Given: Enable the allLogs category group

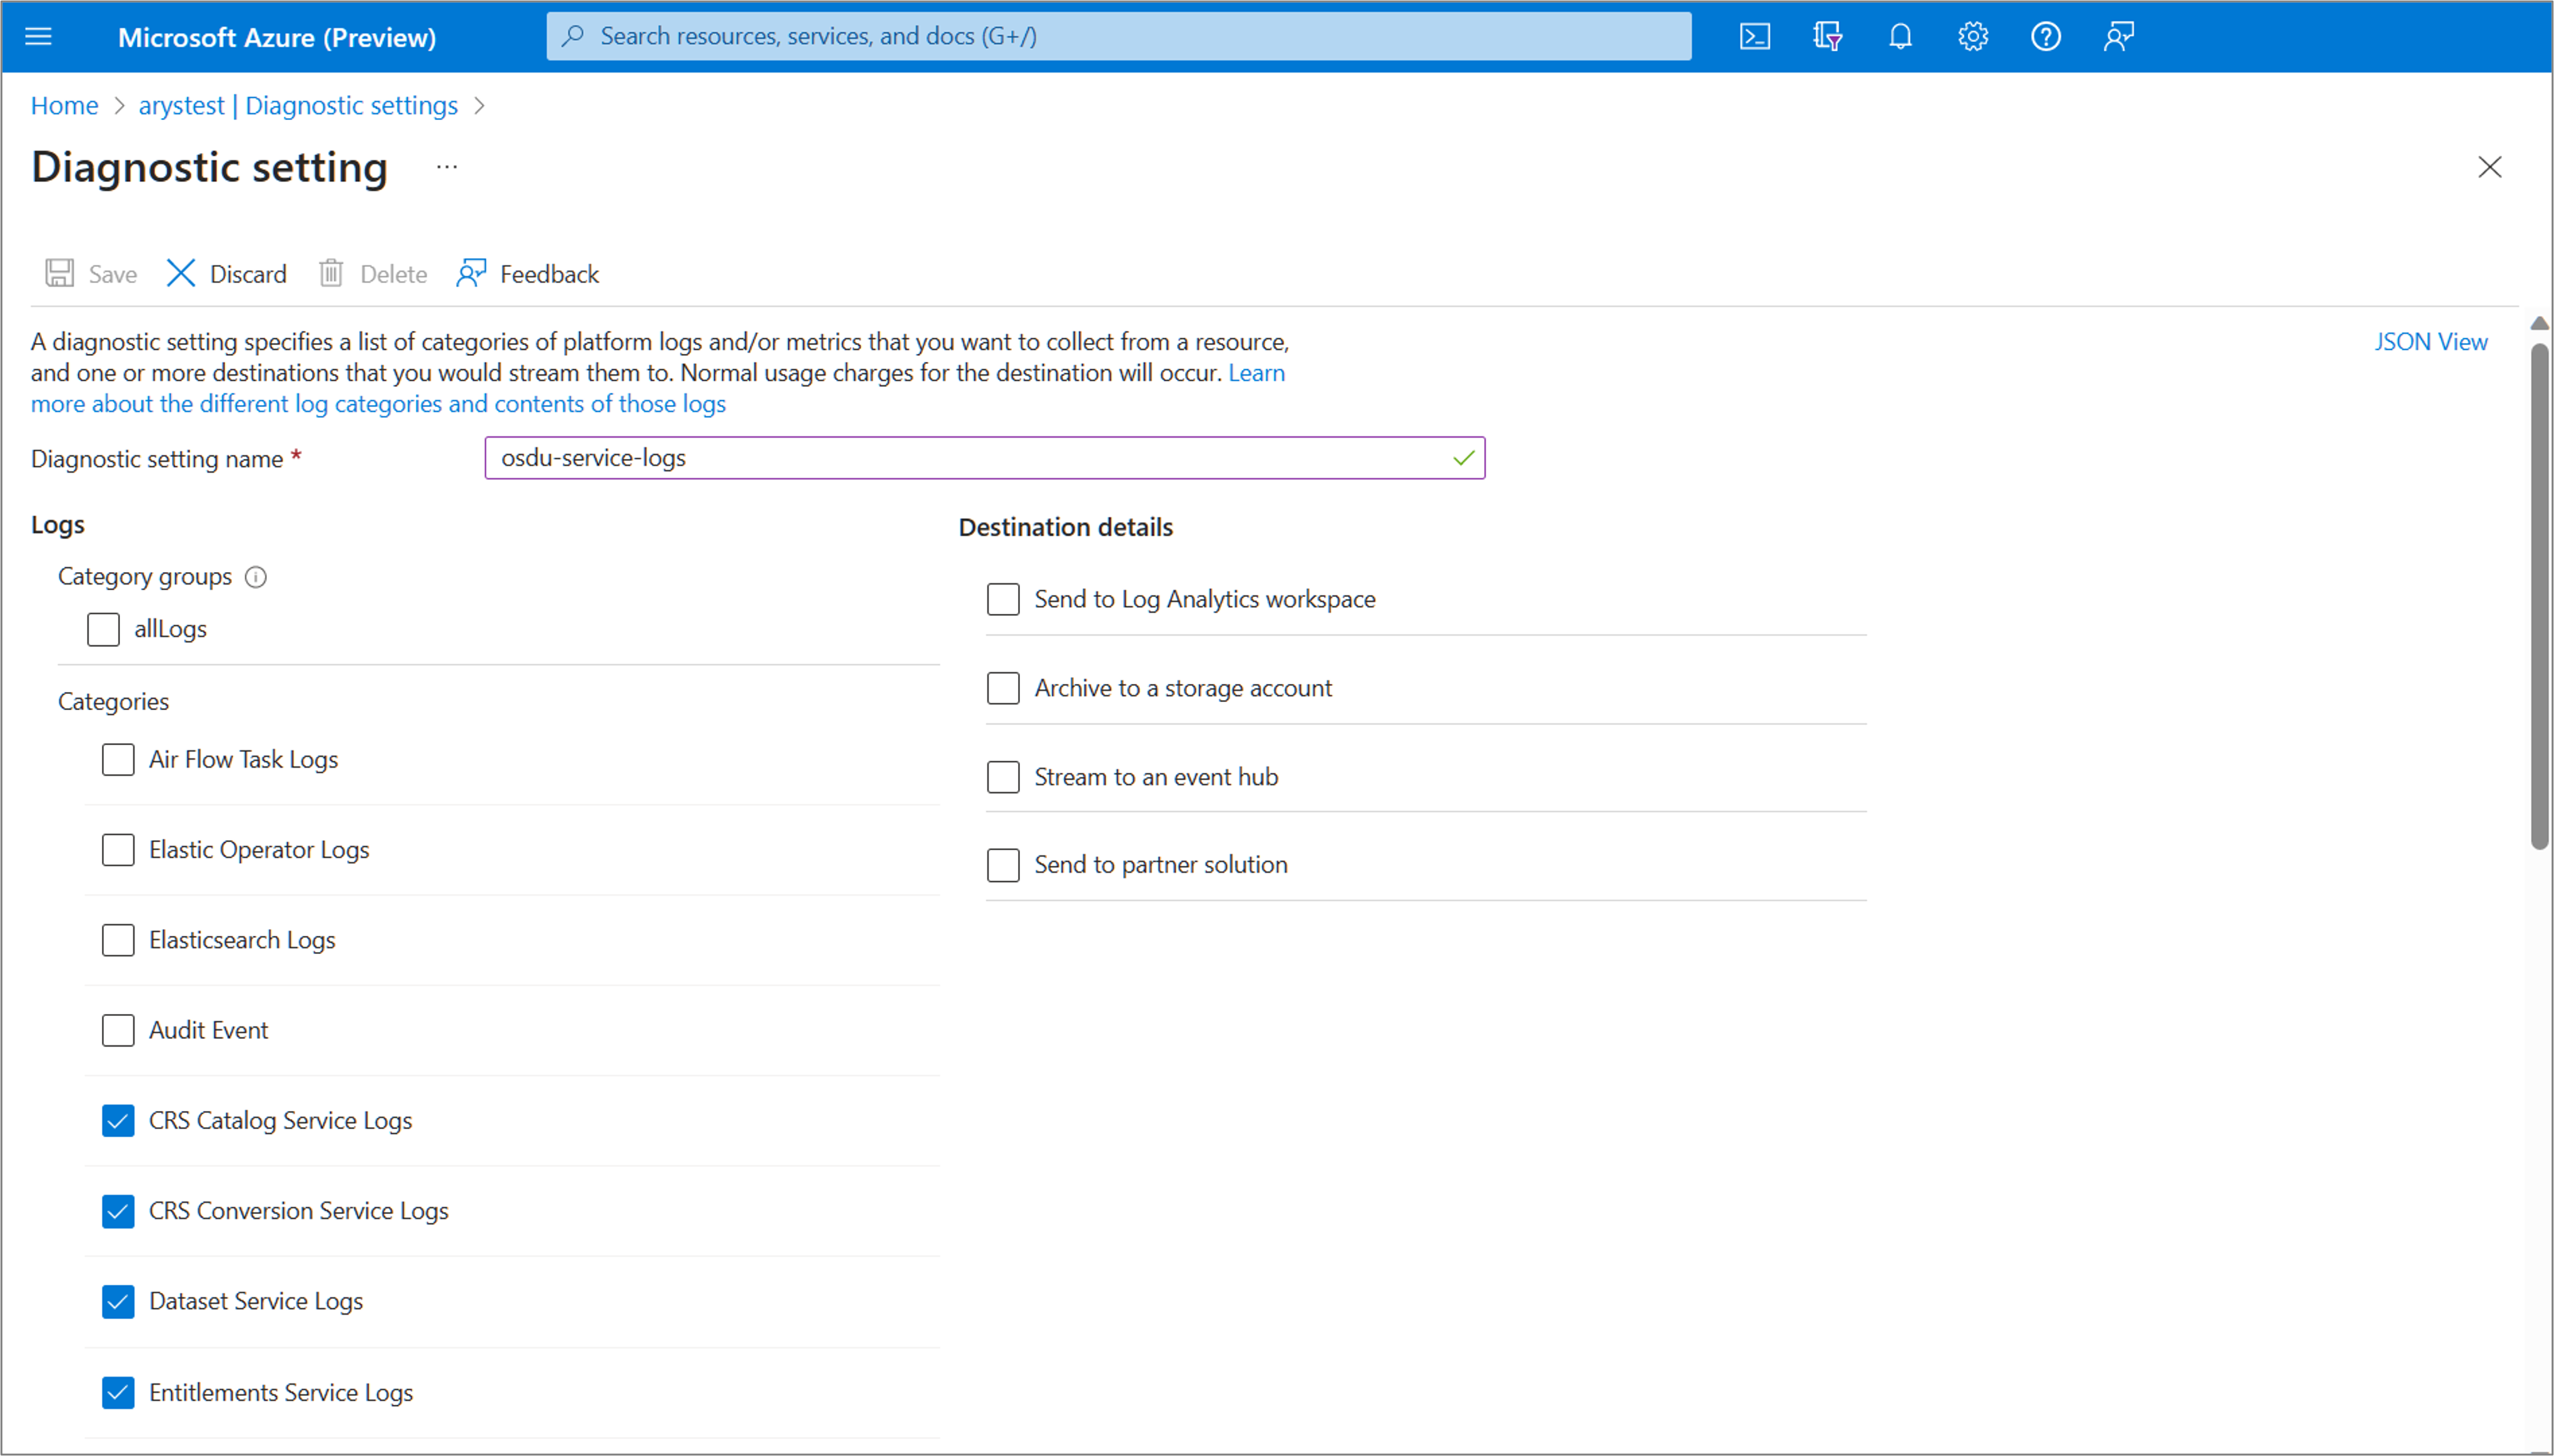Looking at the screenshot, I should [103, 629].
